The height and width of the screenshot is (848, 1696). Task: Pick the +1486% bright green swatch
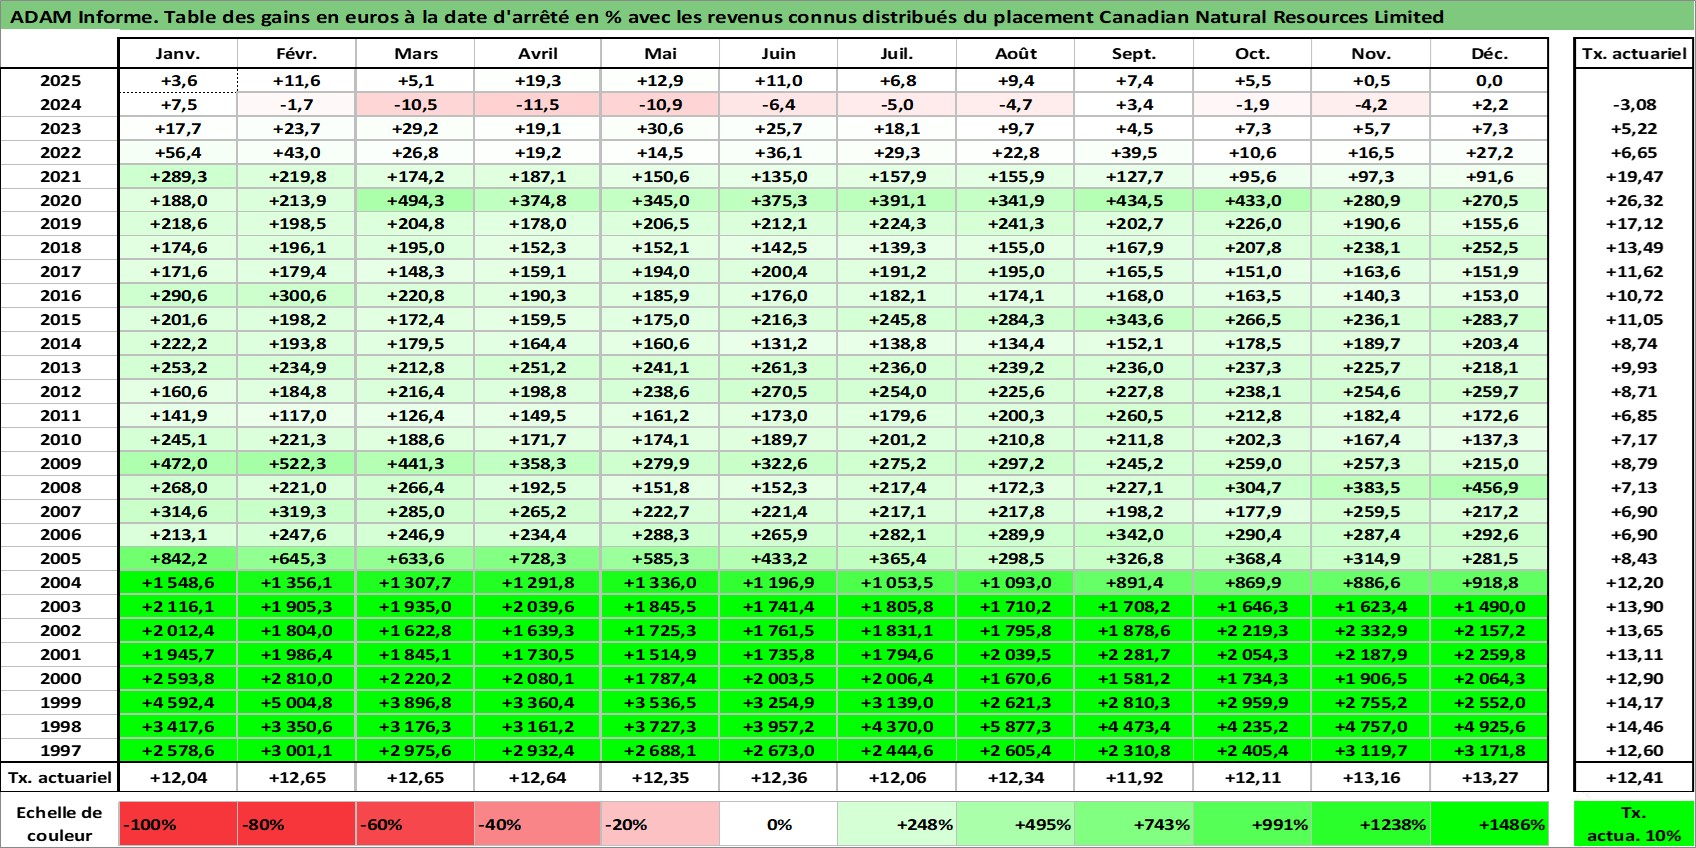point(1489,824)
